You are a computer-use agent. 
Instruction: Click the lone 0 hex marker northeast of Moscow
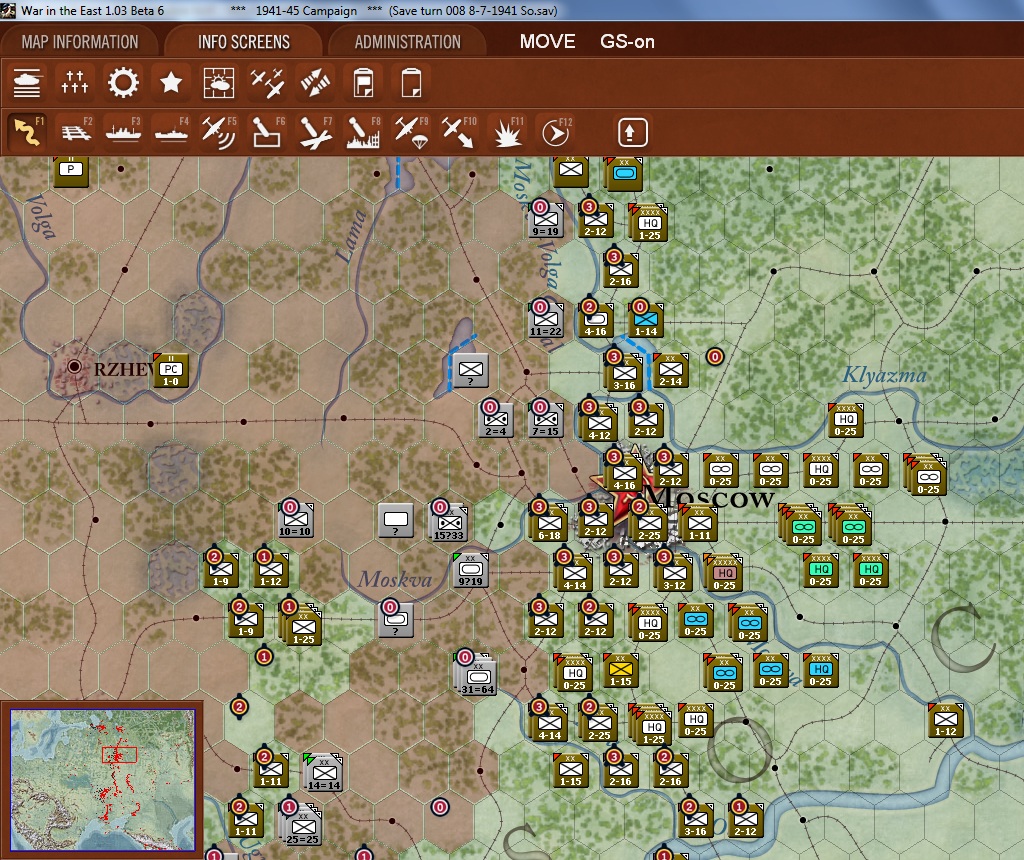pos(715,357)
